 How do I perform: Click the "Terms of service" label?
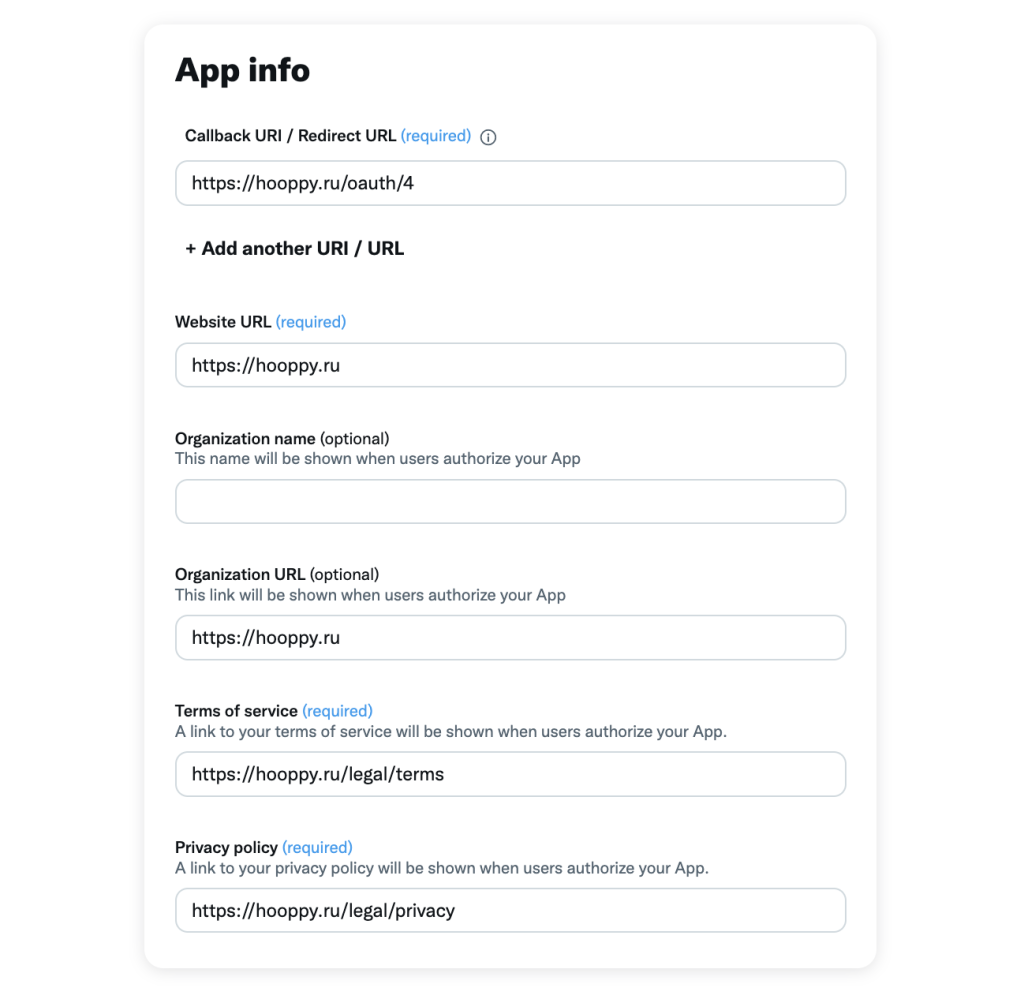point(236,711)
